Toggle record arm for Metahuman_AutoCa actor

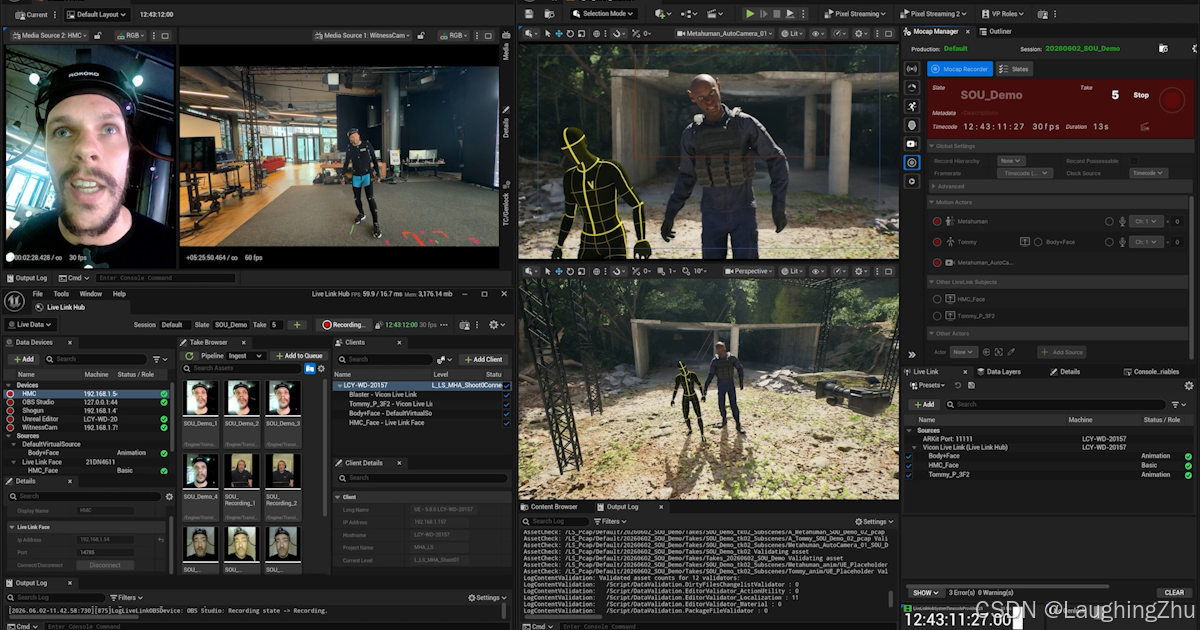coord(937,262)
